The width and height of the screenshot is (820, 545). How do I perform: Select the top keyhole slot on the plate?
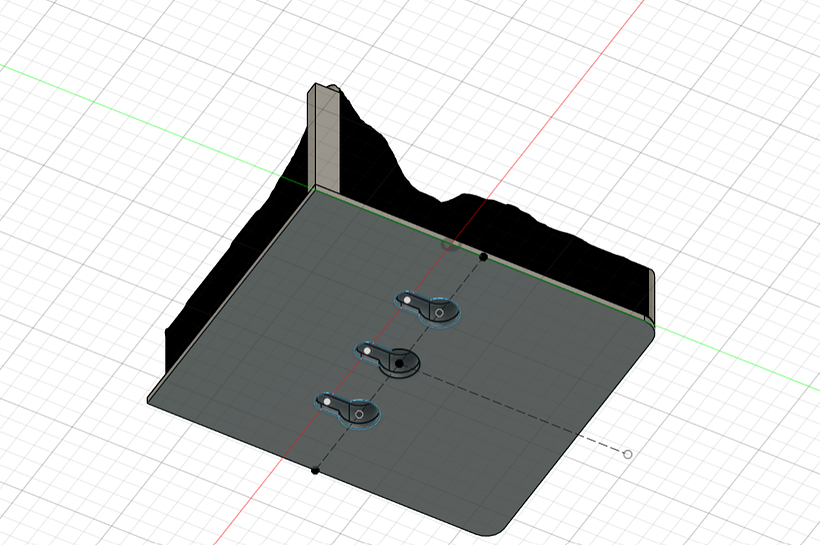(424, 305)
